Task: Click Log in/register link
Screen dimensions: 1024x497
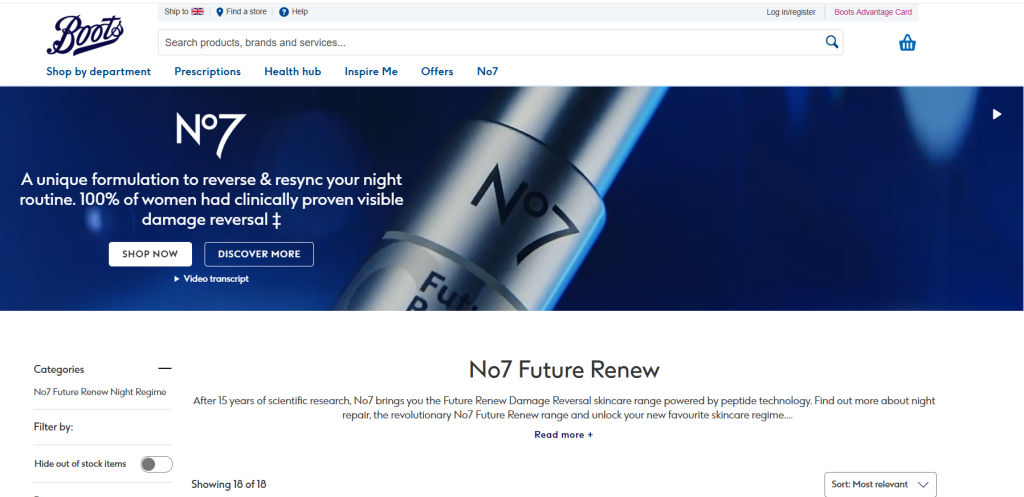Action: [x=791, y=12]
